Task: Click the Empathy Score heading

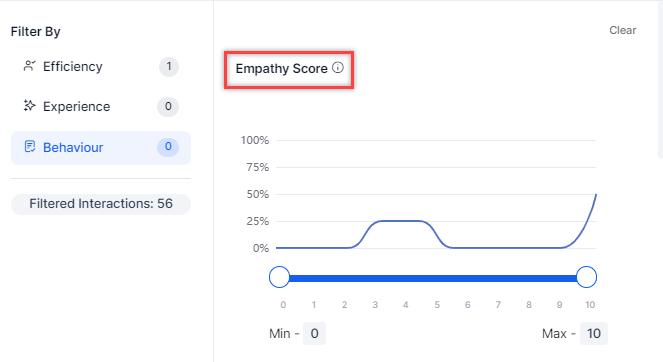Action: [x=282, y=69]
